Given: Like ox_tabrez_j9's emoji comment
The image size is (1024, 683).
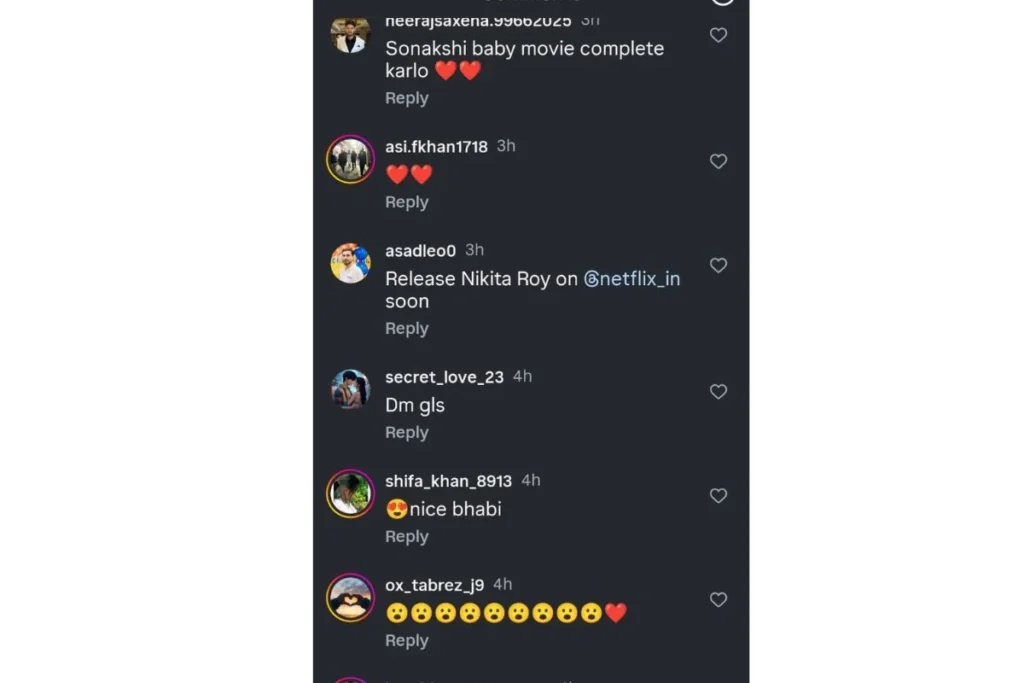Looking at the screenshot, I should coord(718,600).
